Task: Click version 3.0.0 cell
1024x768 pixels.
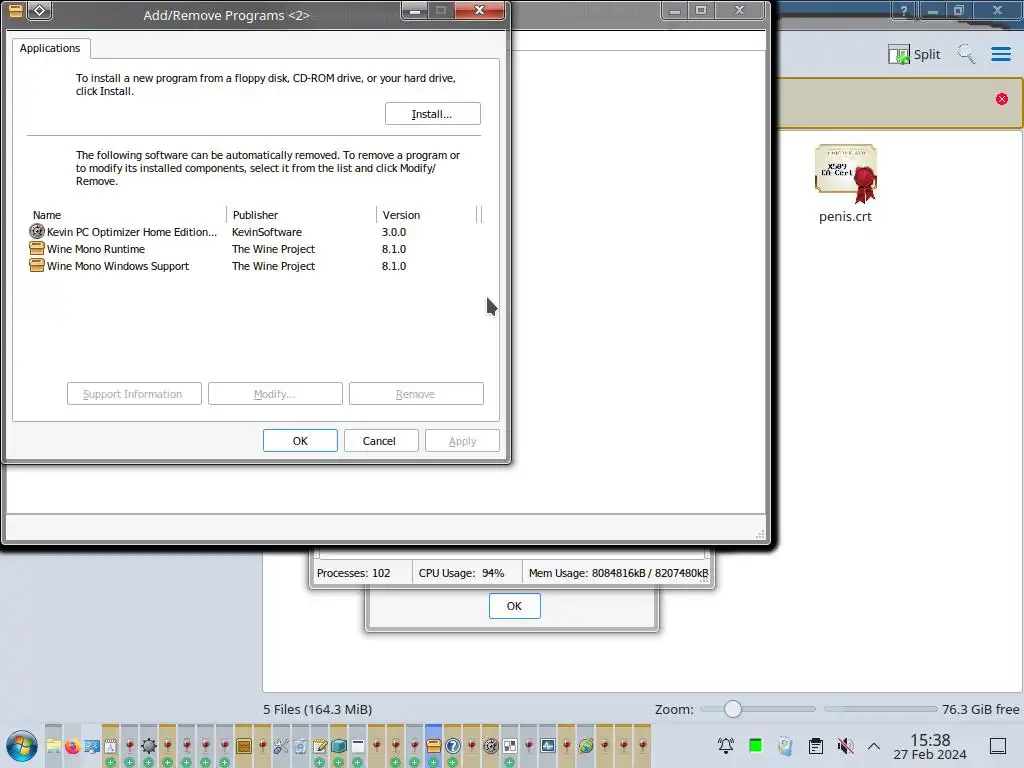Action: pos(394,232)
